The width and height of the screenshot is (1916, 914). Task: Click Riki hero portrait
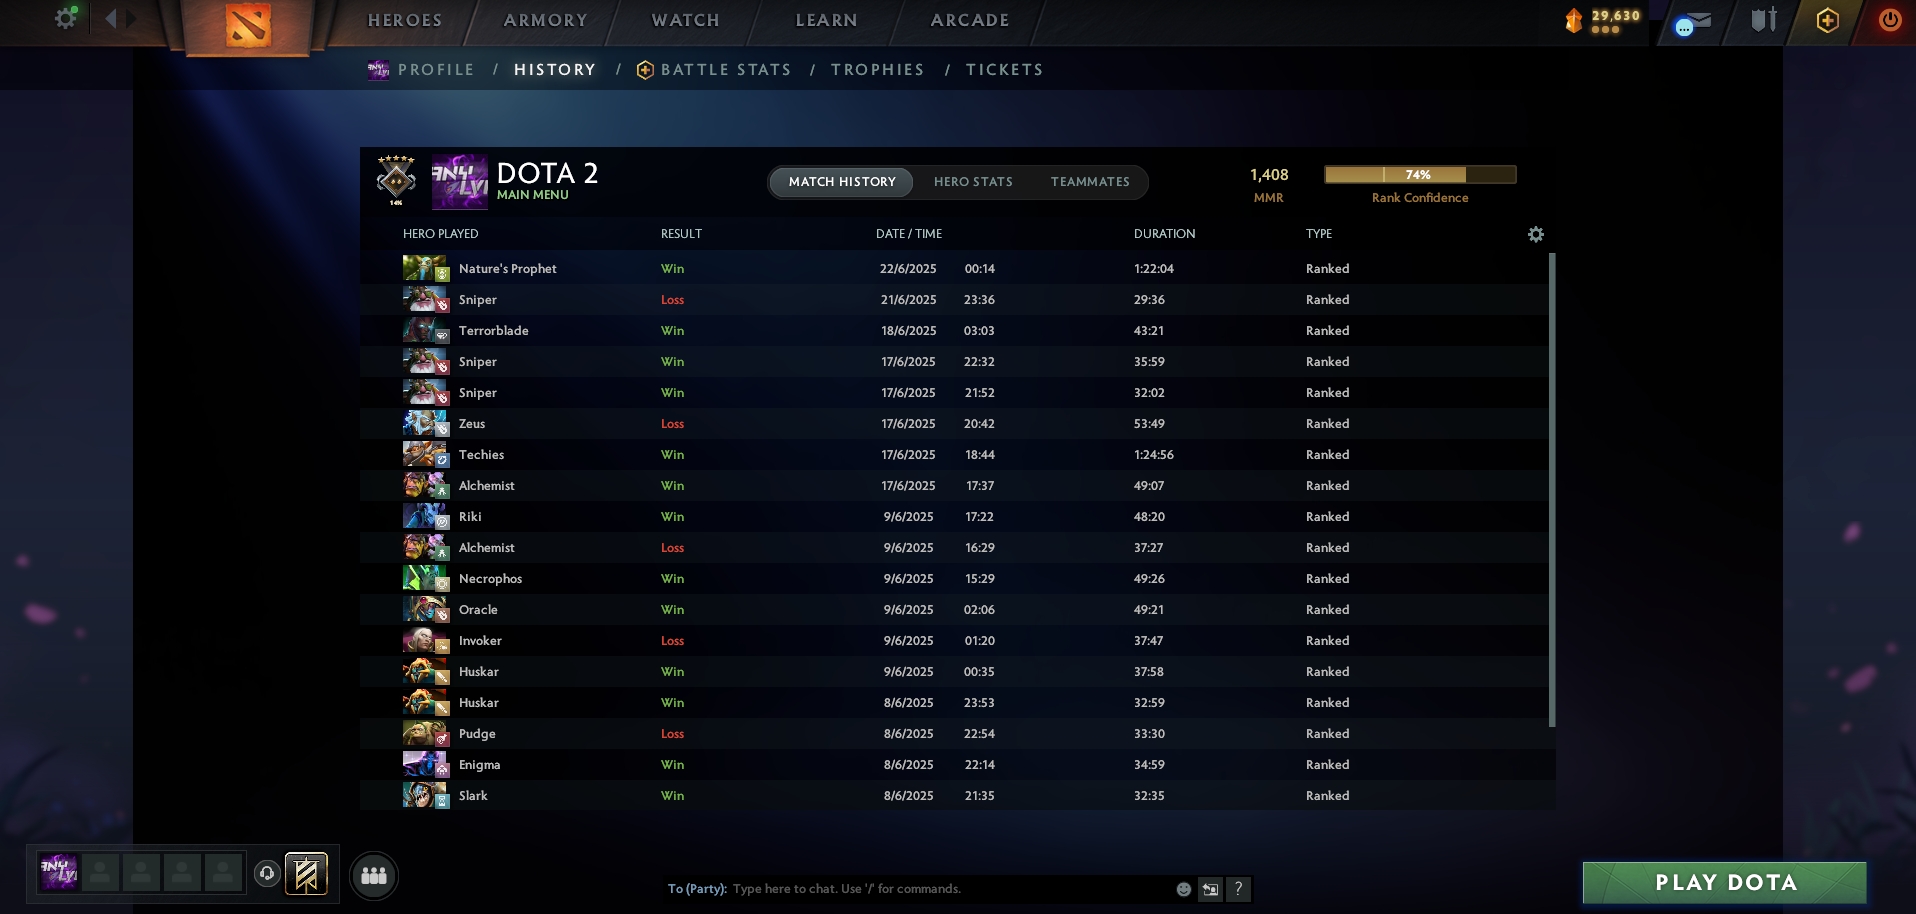pyautogui.click(x=425, y=516)
